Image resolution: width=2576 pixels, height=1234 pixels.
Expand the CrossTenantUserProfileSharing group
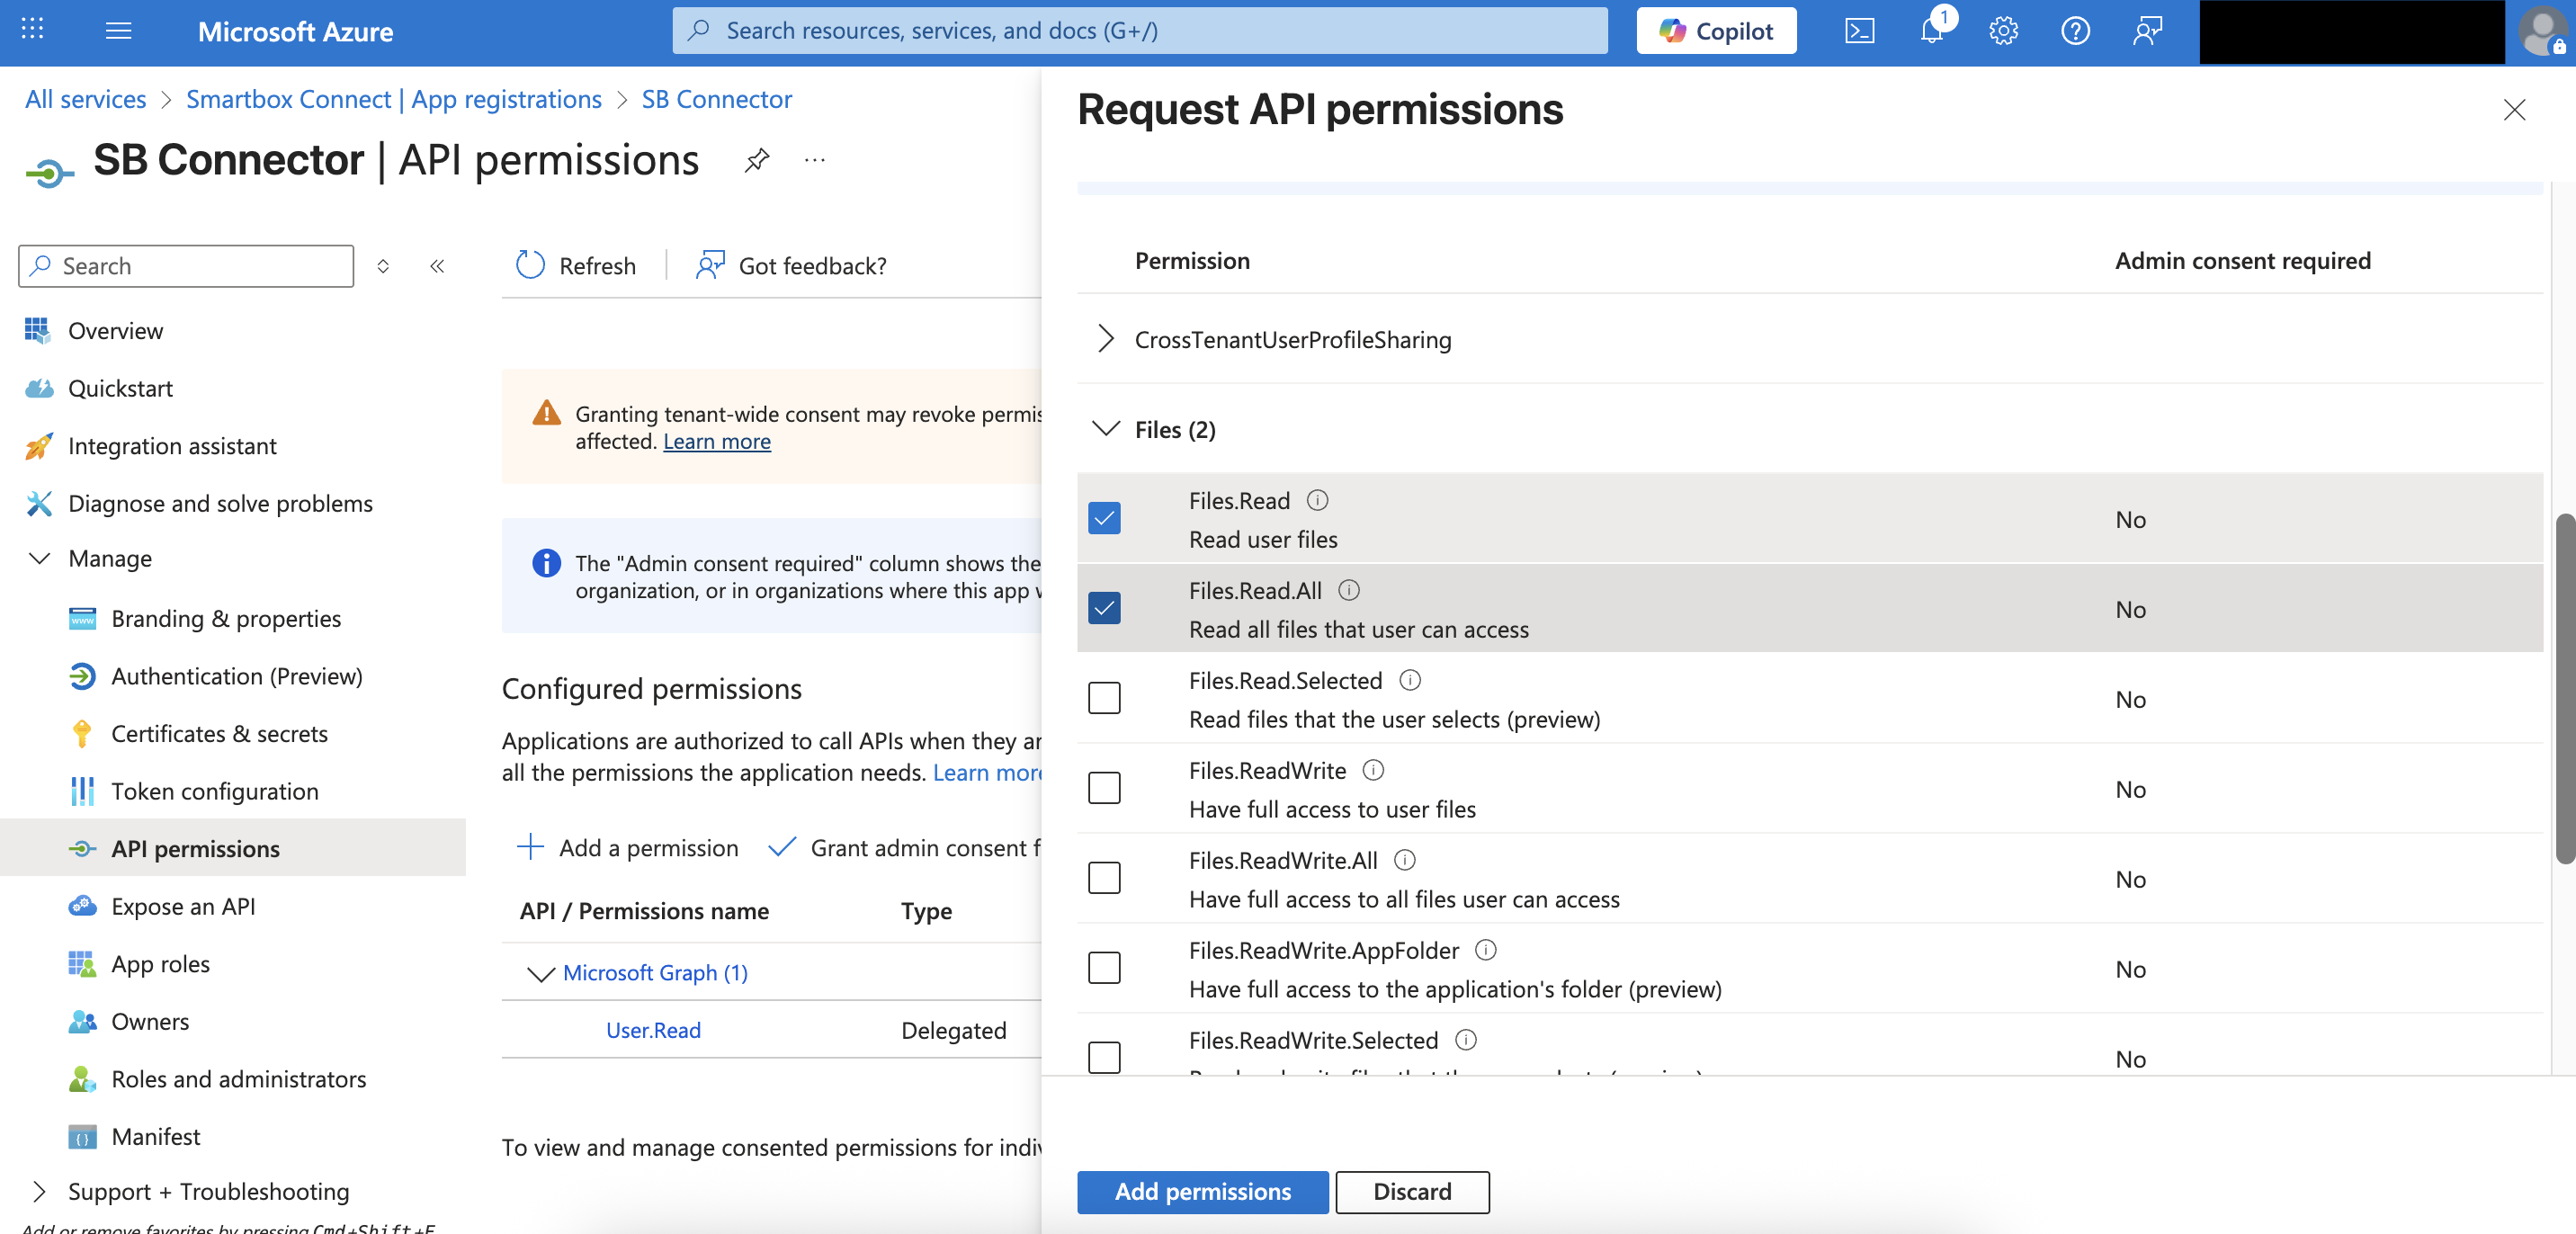(1105, 339)
